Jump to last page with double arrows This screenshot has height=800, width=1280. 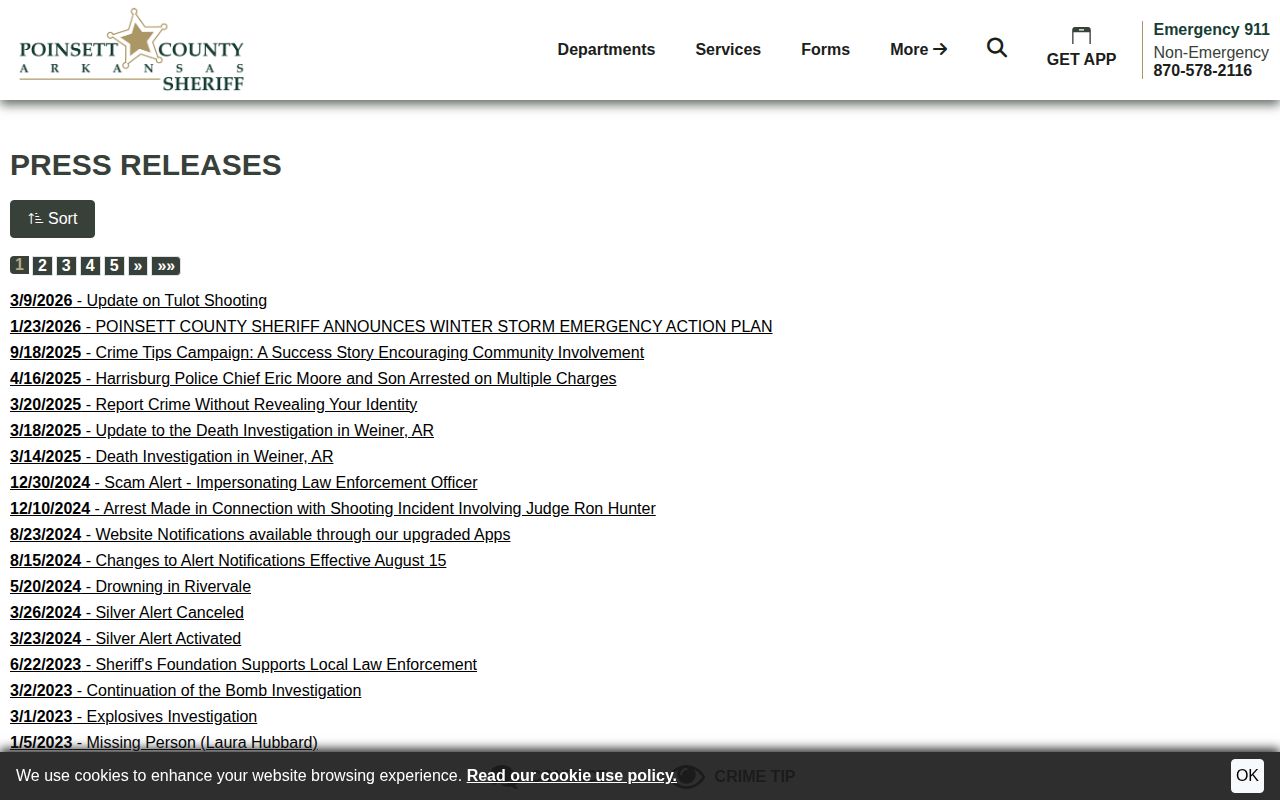click(x=166, y=265)
